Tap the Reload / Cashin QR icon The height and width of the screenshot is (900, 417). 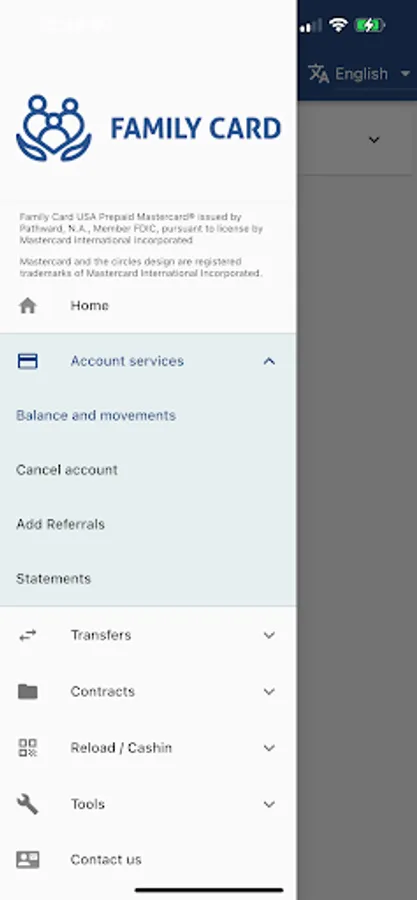28,747
